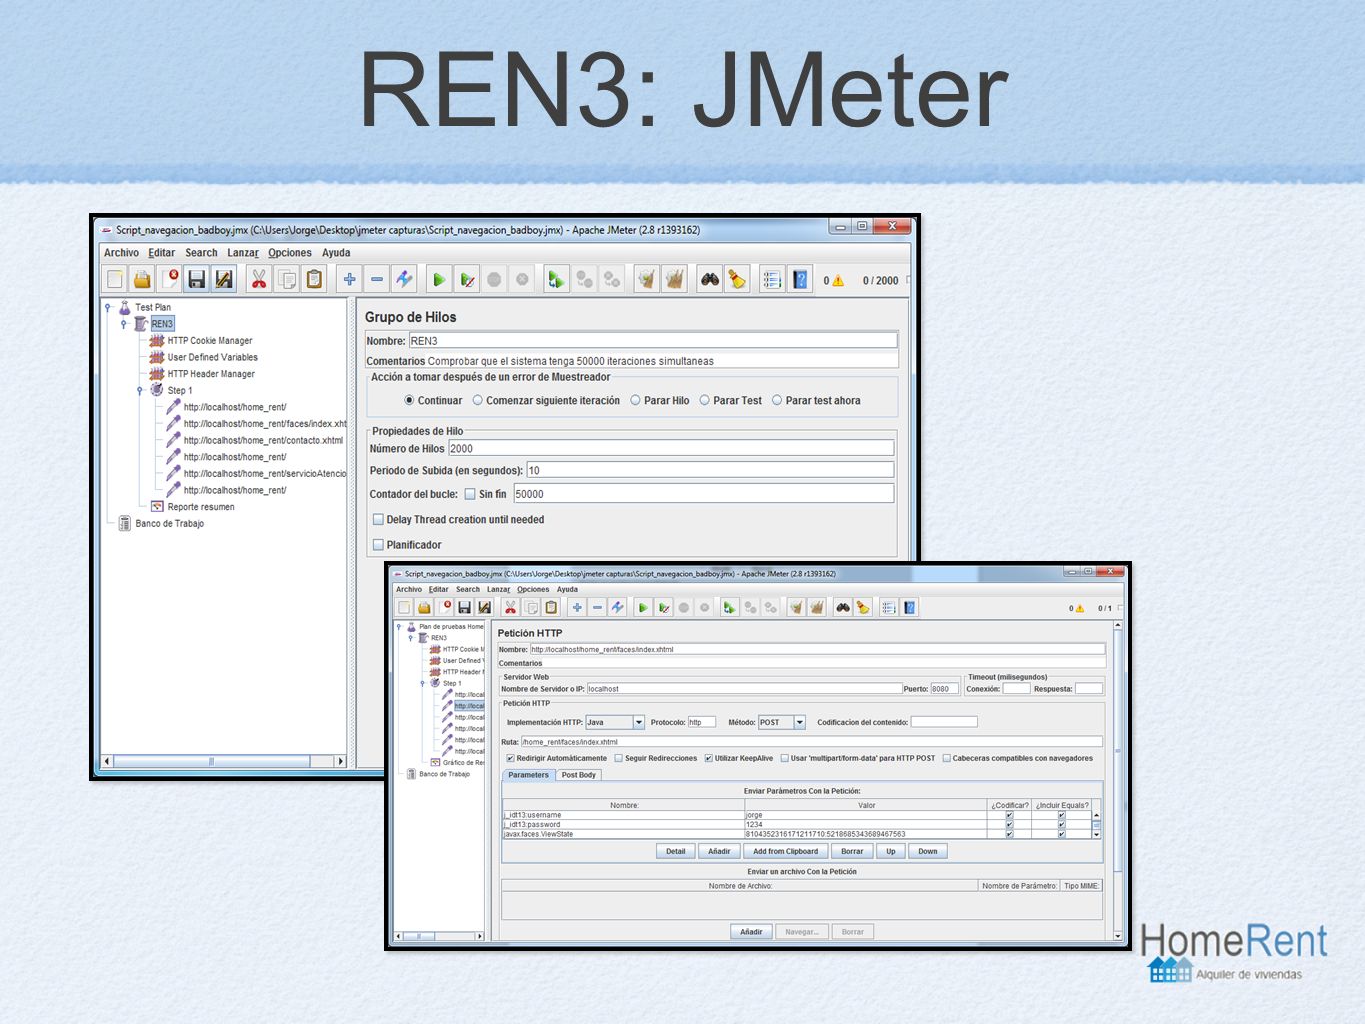Open the Archivo menu in the back JMeter window
The image size is (1365, 1024).
(x=122, y=253)
